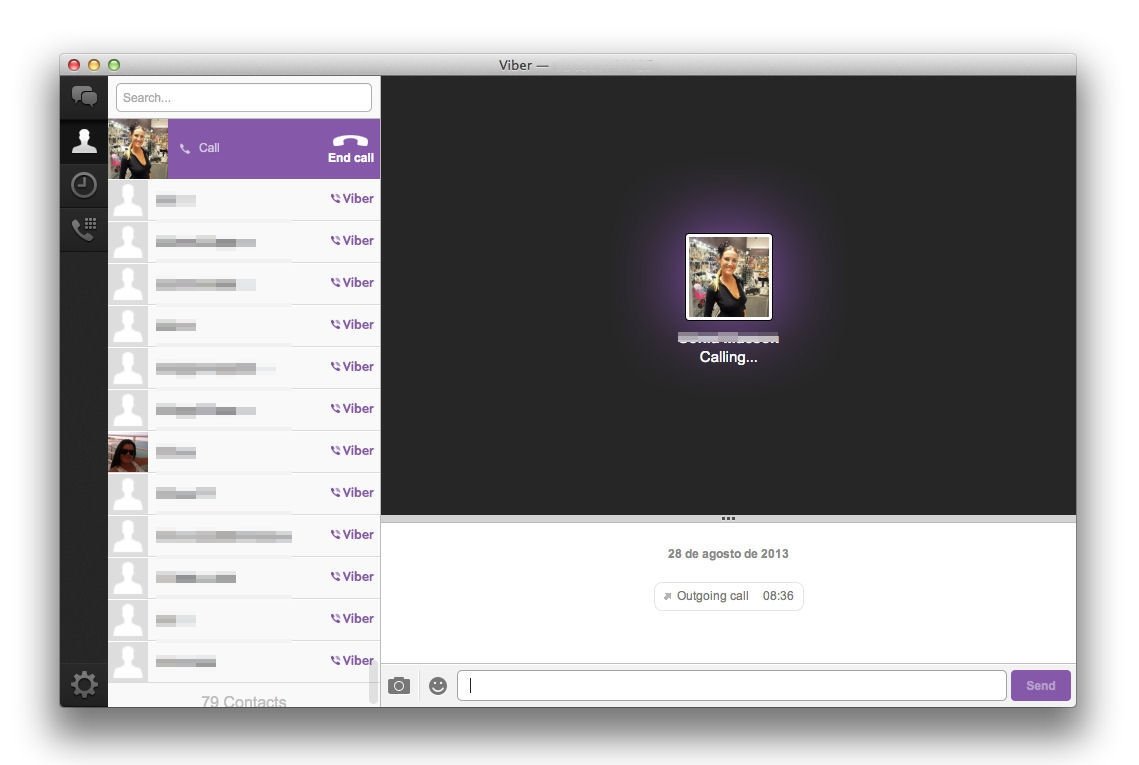Screen dimensions: 1139x765
Task: Click the "Call" label in the purple row
Action: point(209,148)
